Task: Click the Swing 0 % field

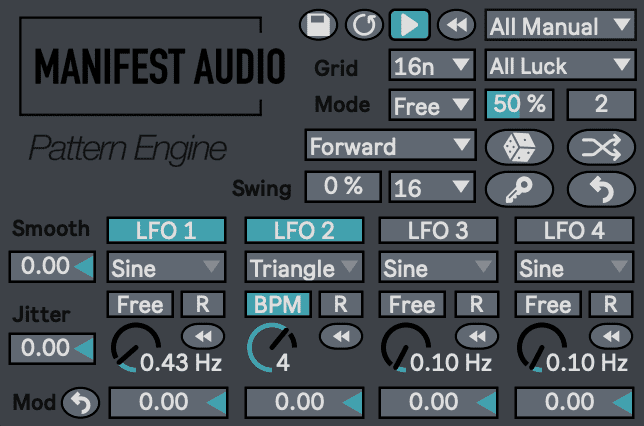Action: click(x=343, y=187)
